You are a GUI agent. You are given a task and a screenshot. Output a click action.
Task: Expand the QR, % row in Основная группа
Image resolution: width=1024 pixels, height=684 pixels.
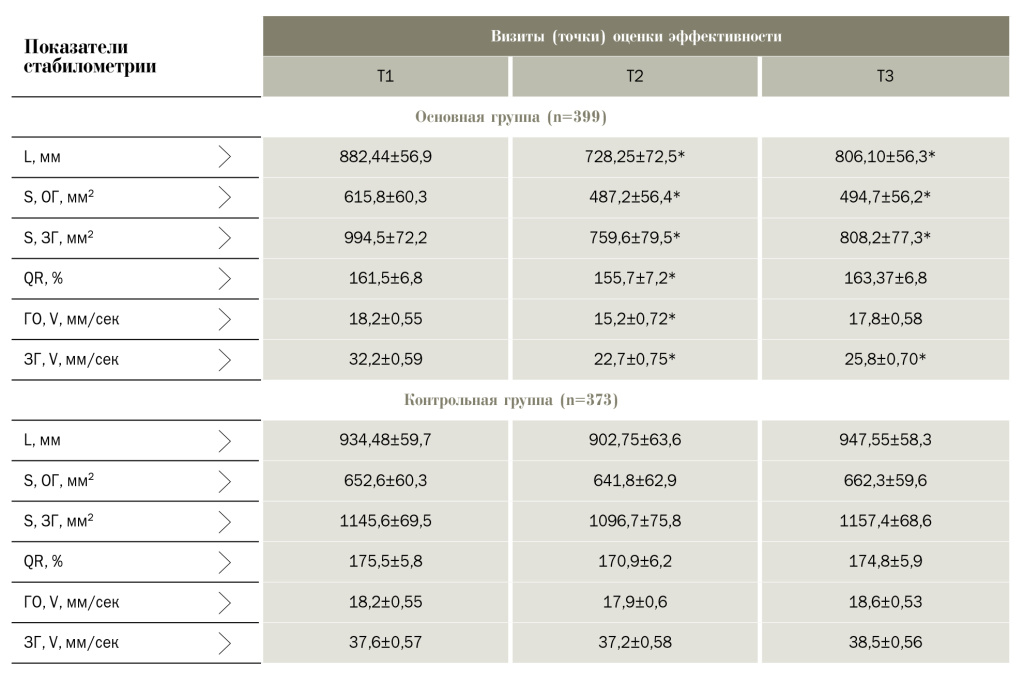coord(224,278)
